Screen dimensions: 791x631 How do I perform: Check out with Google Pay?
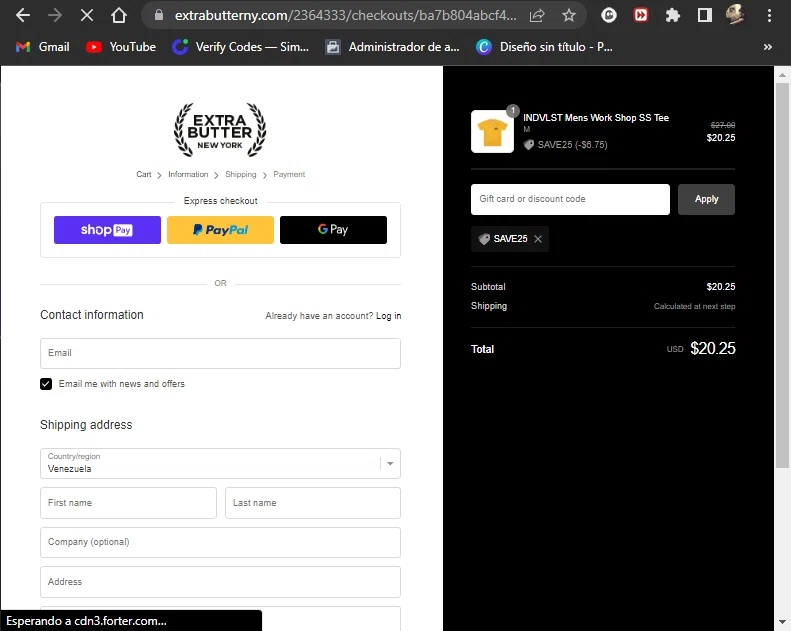[x=333, y=230]
